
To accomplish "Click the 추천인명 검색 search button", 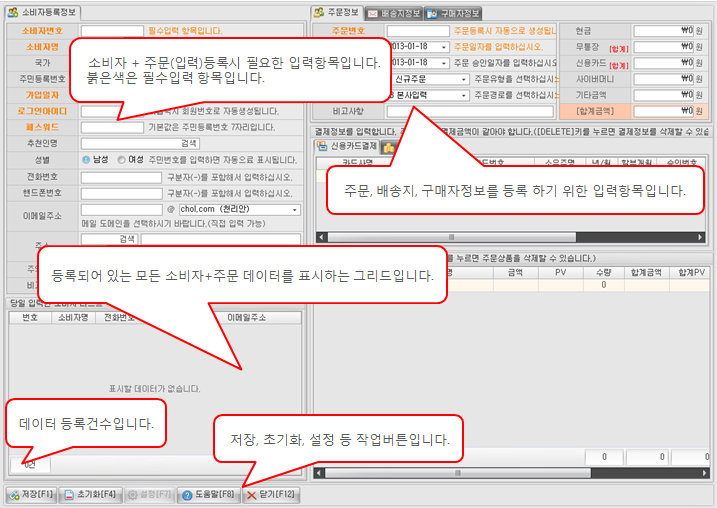I will pos(189,143).
